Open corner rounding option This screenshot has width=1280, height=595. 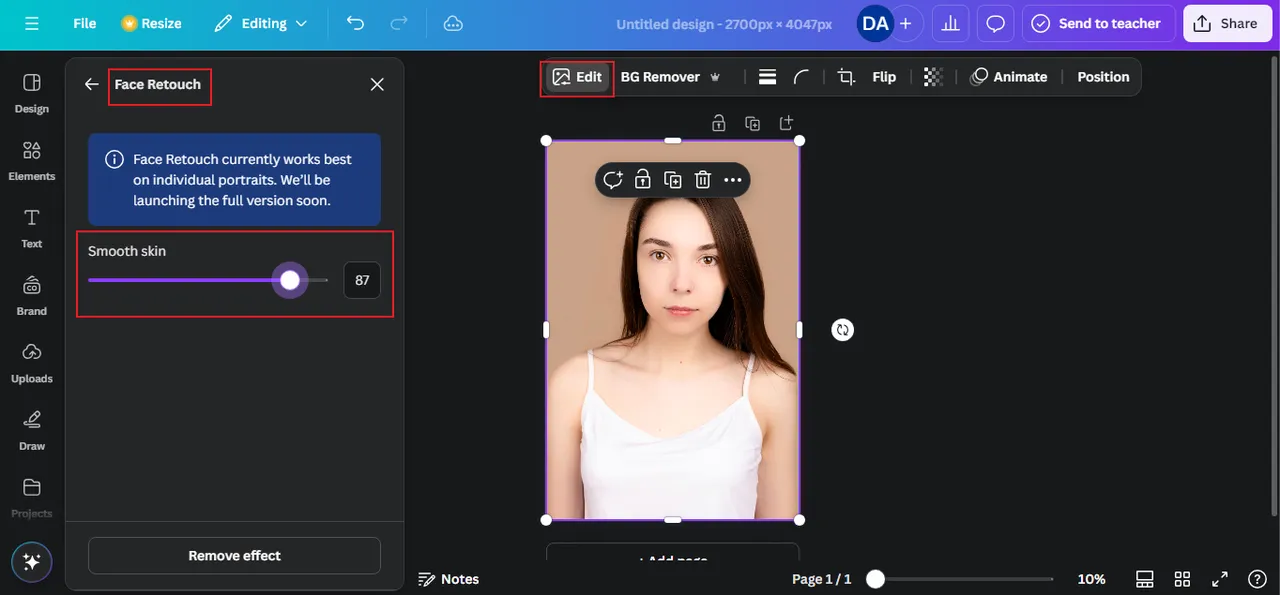(801, 77)
